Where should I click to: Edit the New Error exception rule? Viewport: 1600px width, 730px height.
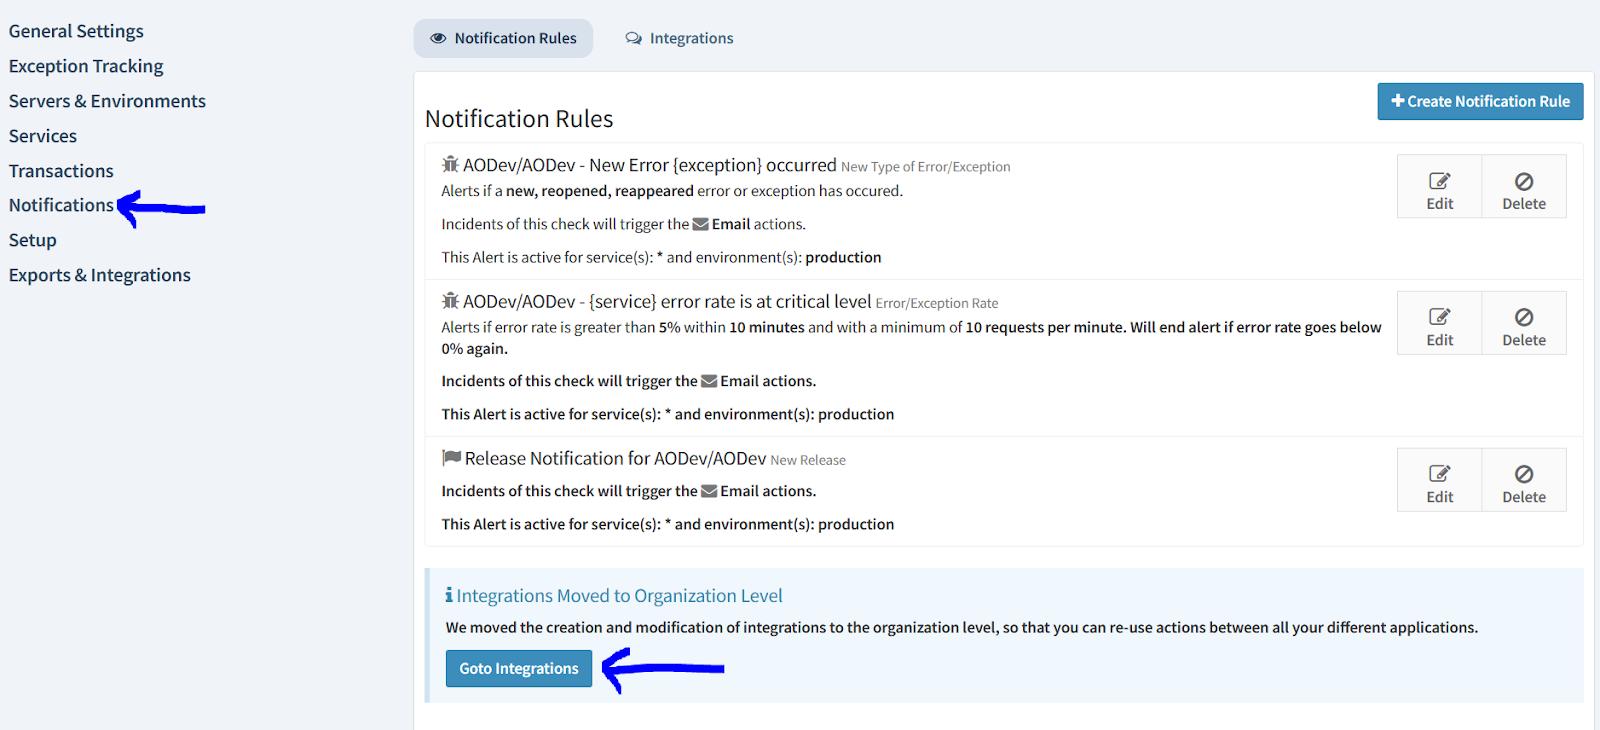click(x=1439, y=187)
